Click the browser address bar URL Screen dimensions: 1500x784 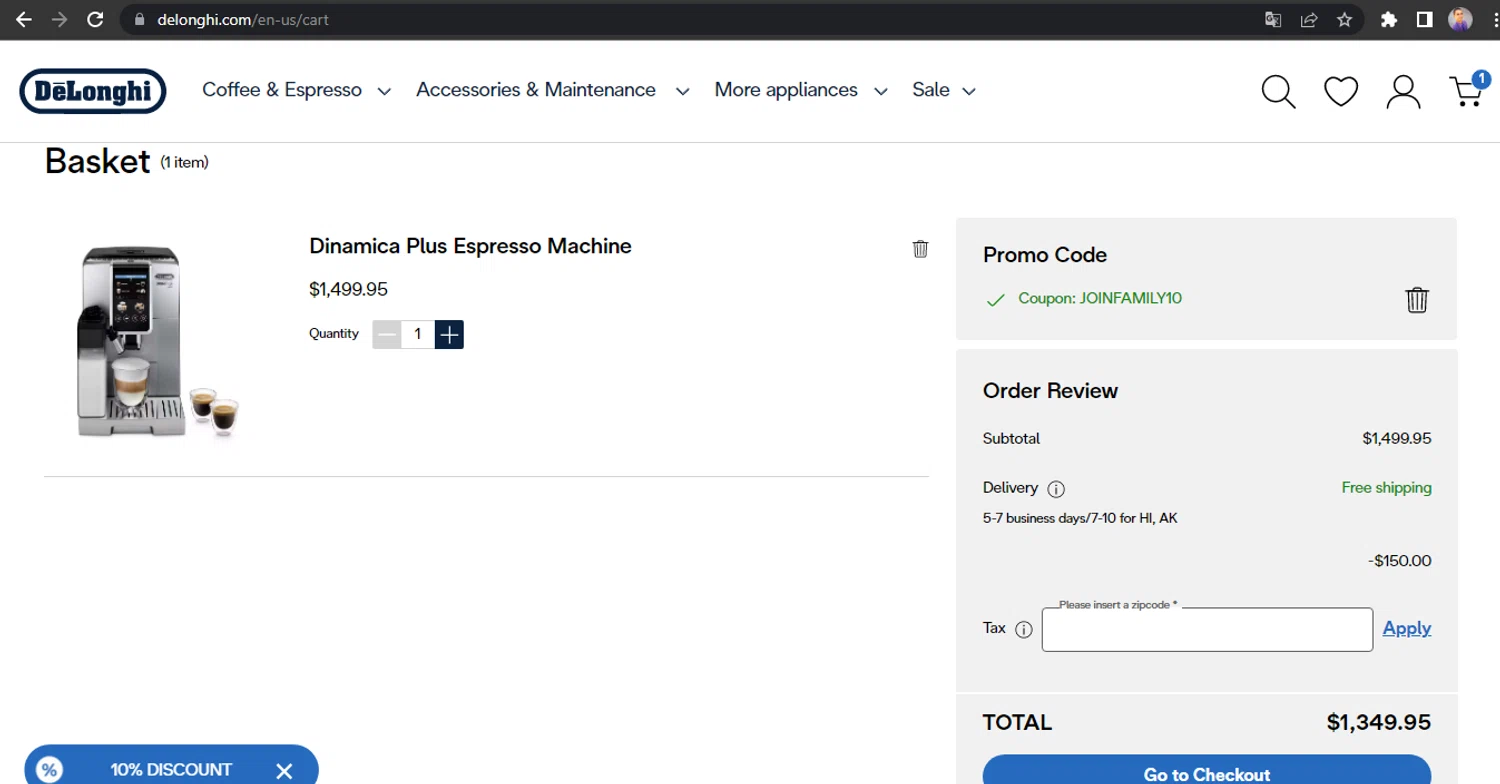tap(243, 19)
